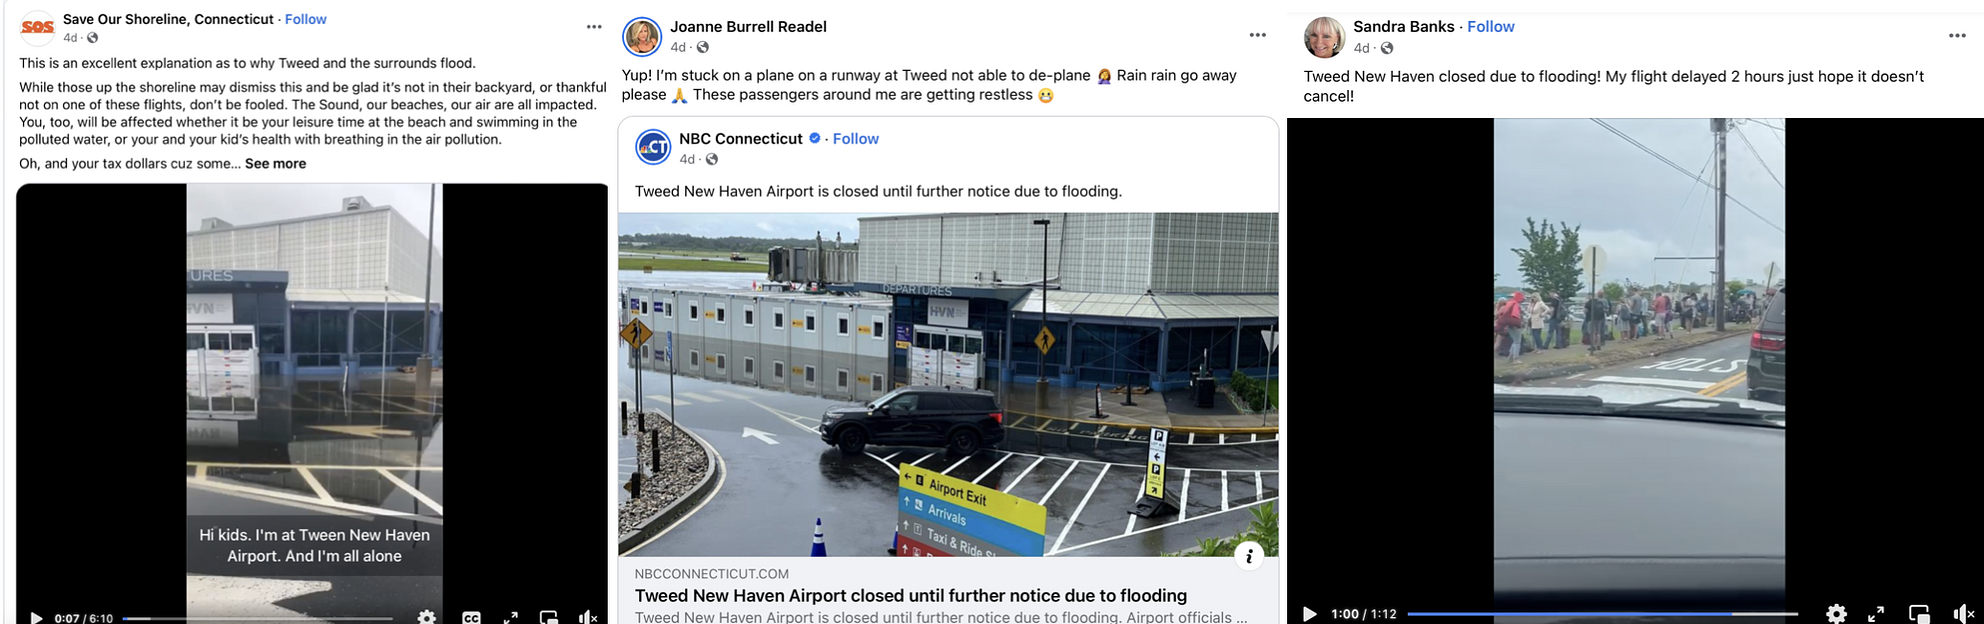Click the info icon on NBC article image
The image size is (1984, 624).
1249,556
